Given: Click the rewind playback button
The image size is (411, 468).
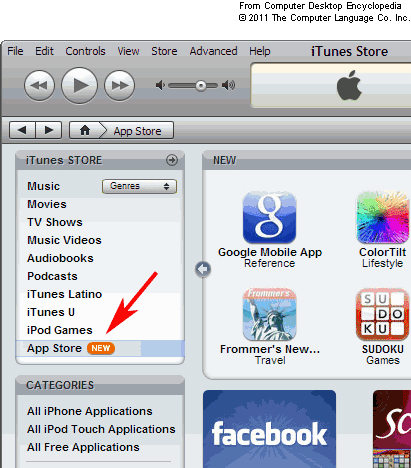Looking at the screenshot, I should [x=39, y=86].
